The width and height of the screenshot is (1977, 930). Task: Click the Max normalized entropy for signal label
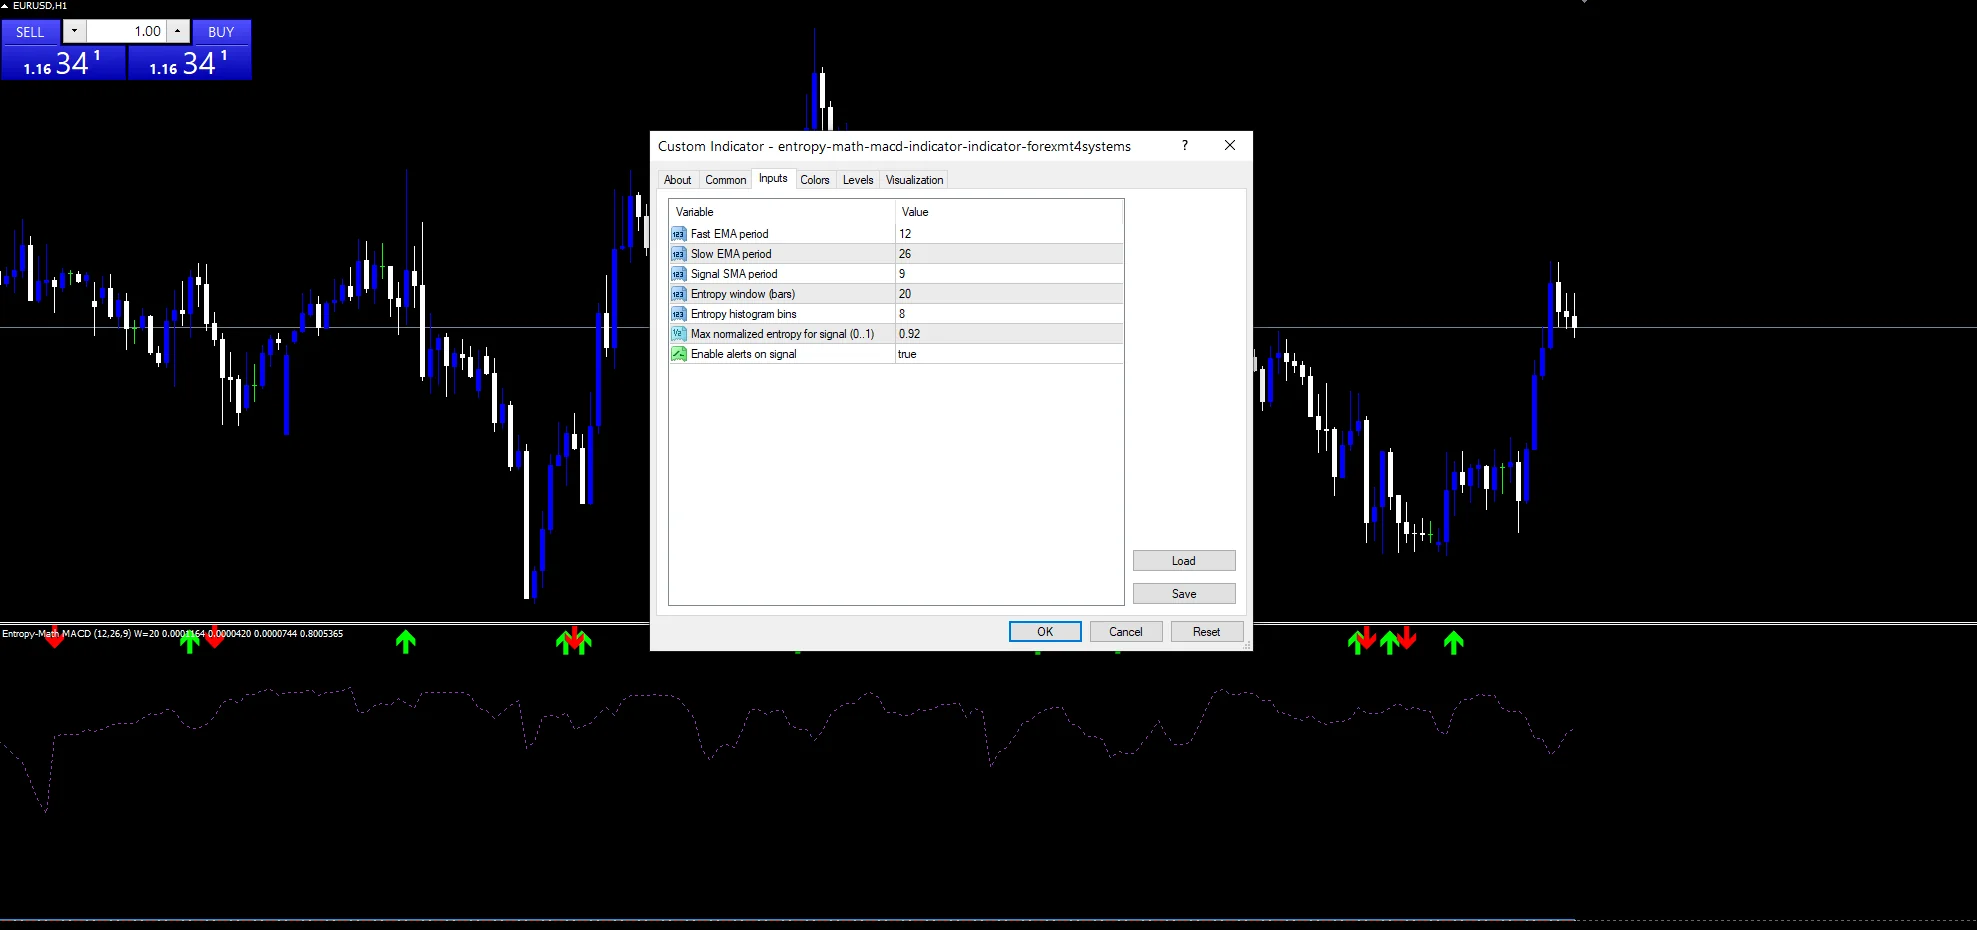(x=783, y=334)
